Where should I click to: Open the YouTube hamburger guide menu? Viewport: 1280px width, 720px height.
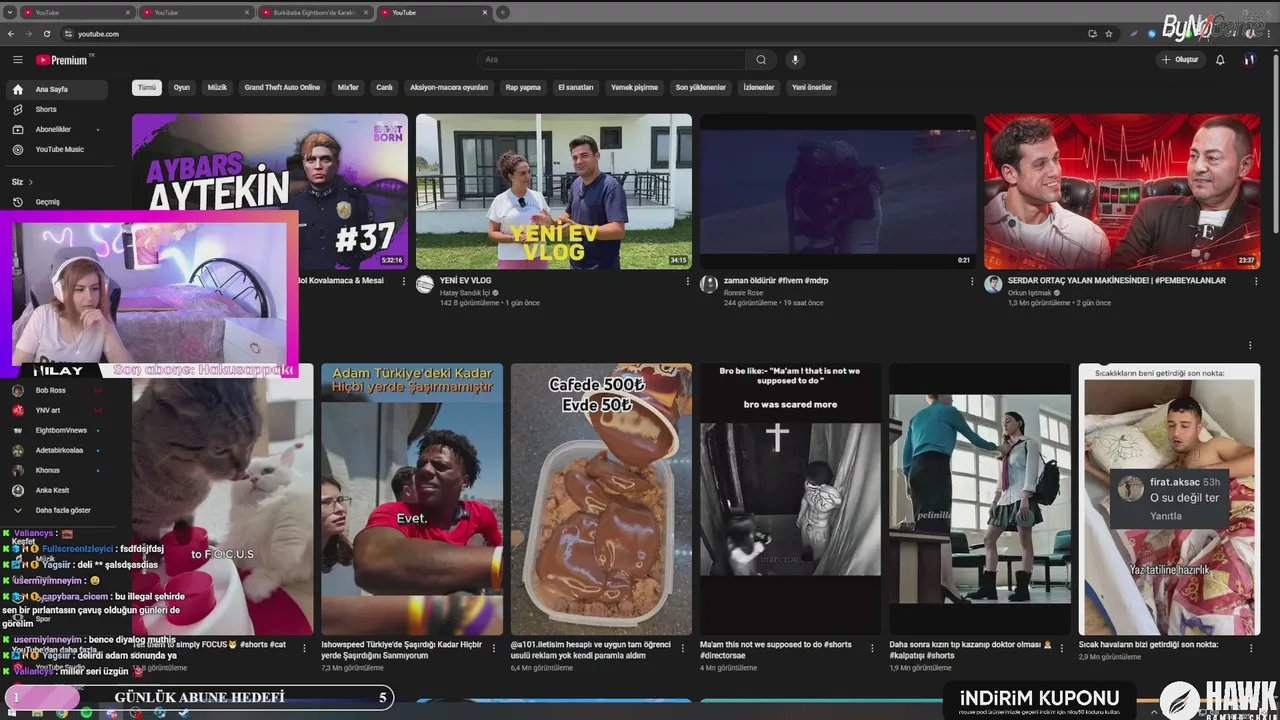(17, 60)
